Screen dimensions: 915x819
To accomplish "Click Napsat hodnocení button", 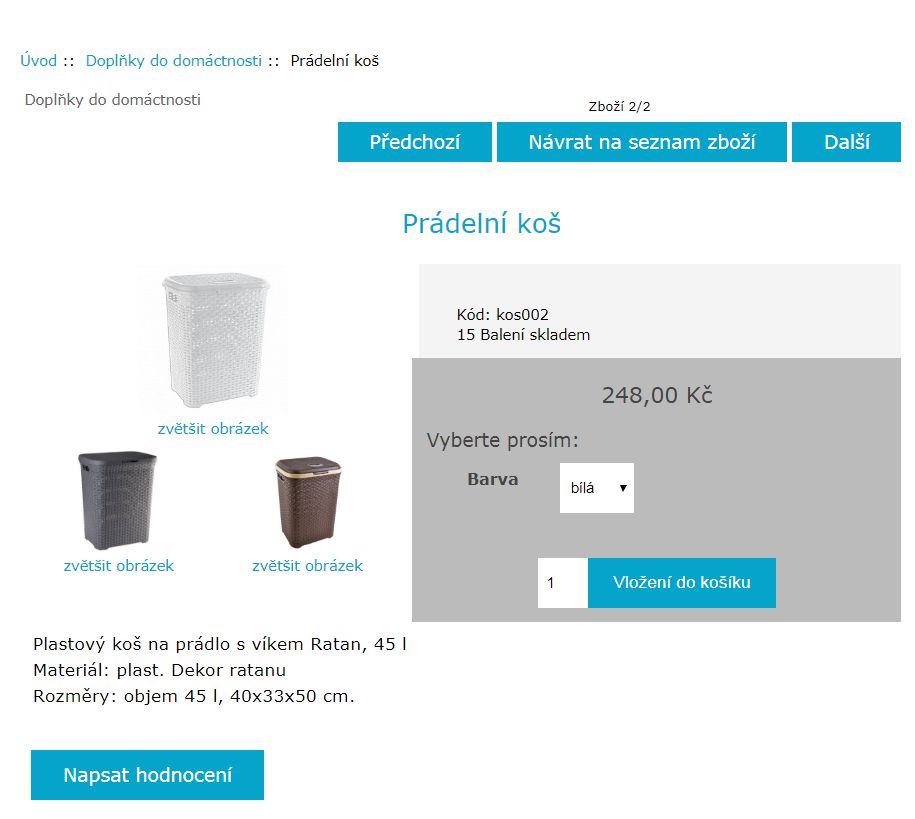I will click(147, 775).
